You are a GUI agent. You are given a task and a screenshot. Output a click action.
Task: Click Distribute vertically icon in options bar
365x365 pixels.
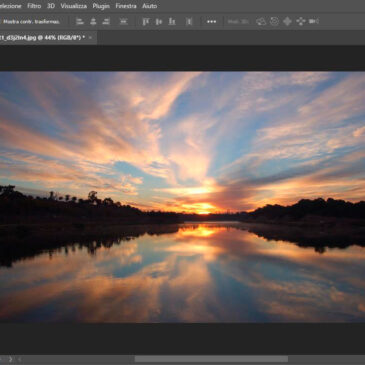coord(123,22)
